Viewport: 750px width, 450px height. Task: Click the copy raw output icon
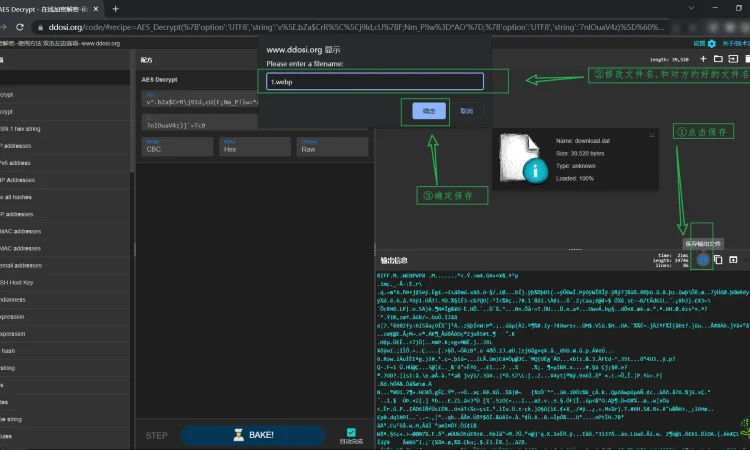pos(718,260)
